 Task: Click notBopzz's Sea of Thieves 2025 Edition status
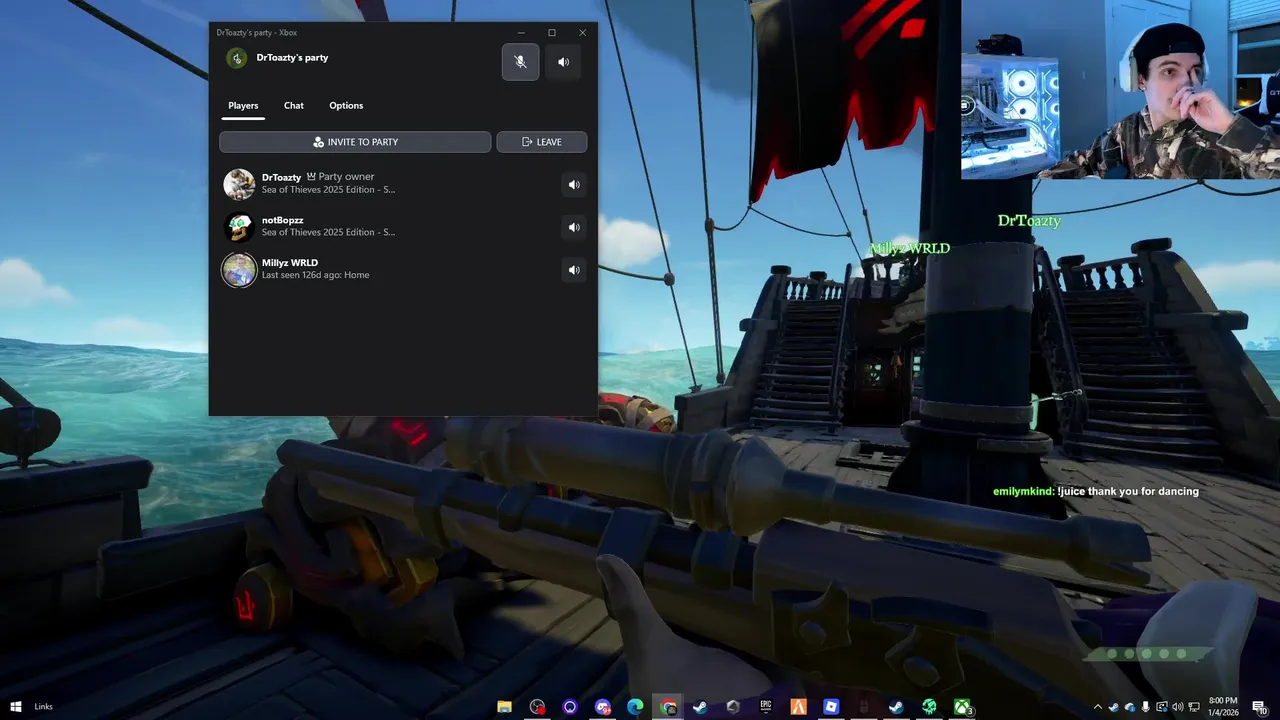click(x=328, y=232)
